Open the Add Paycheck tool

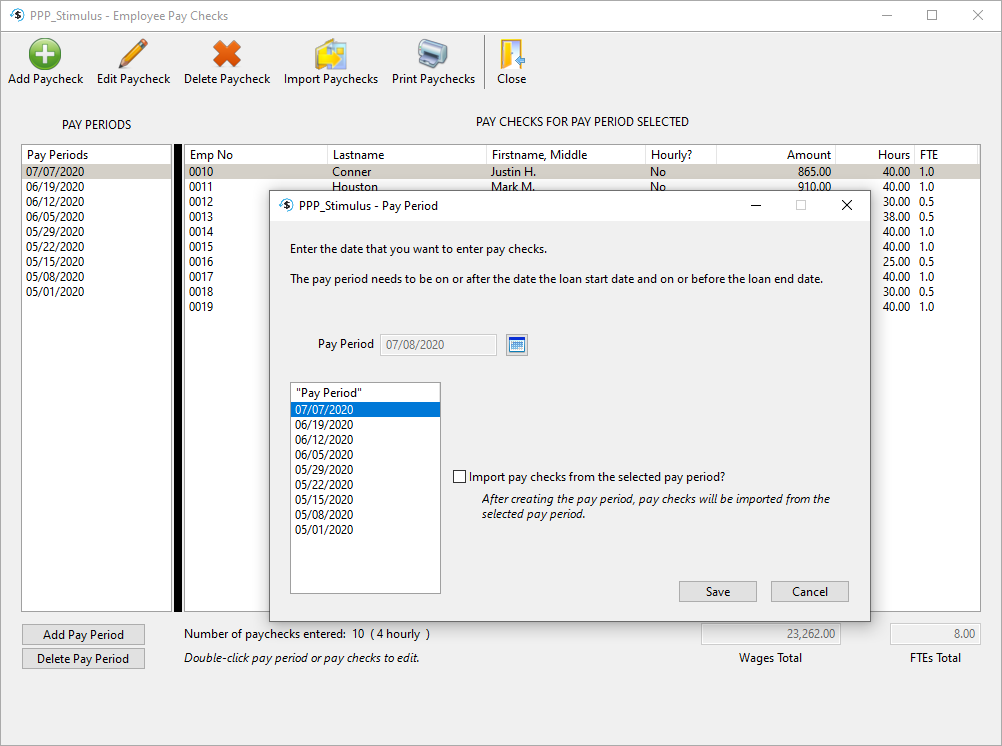click(x=44, y=60)
